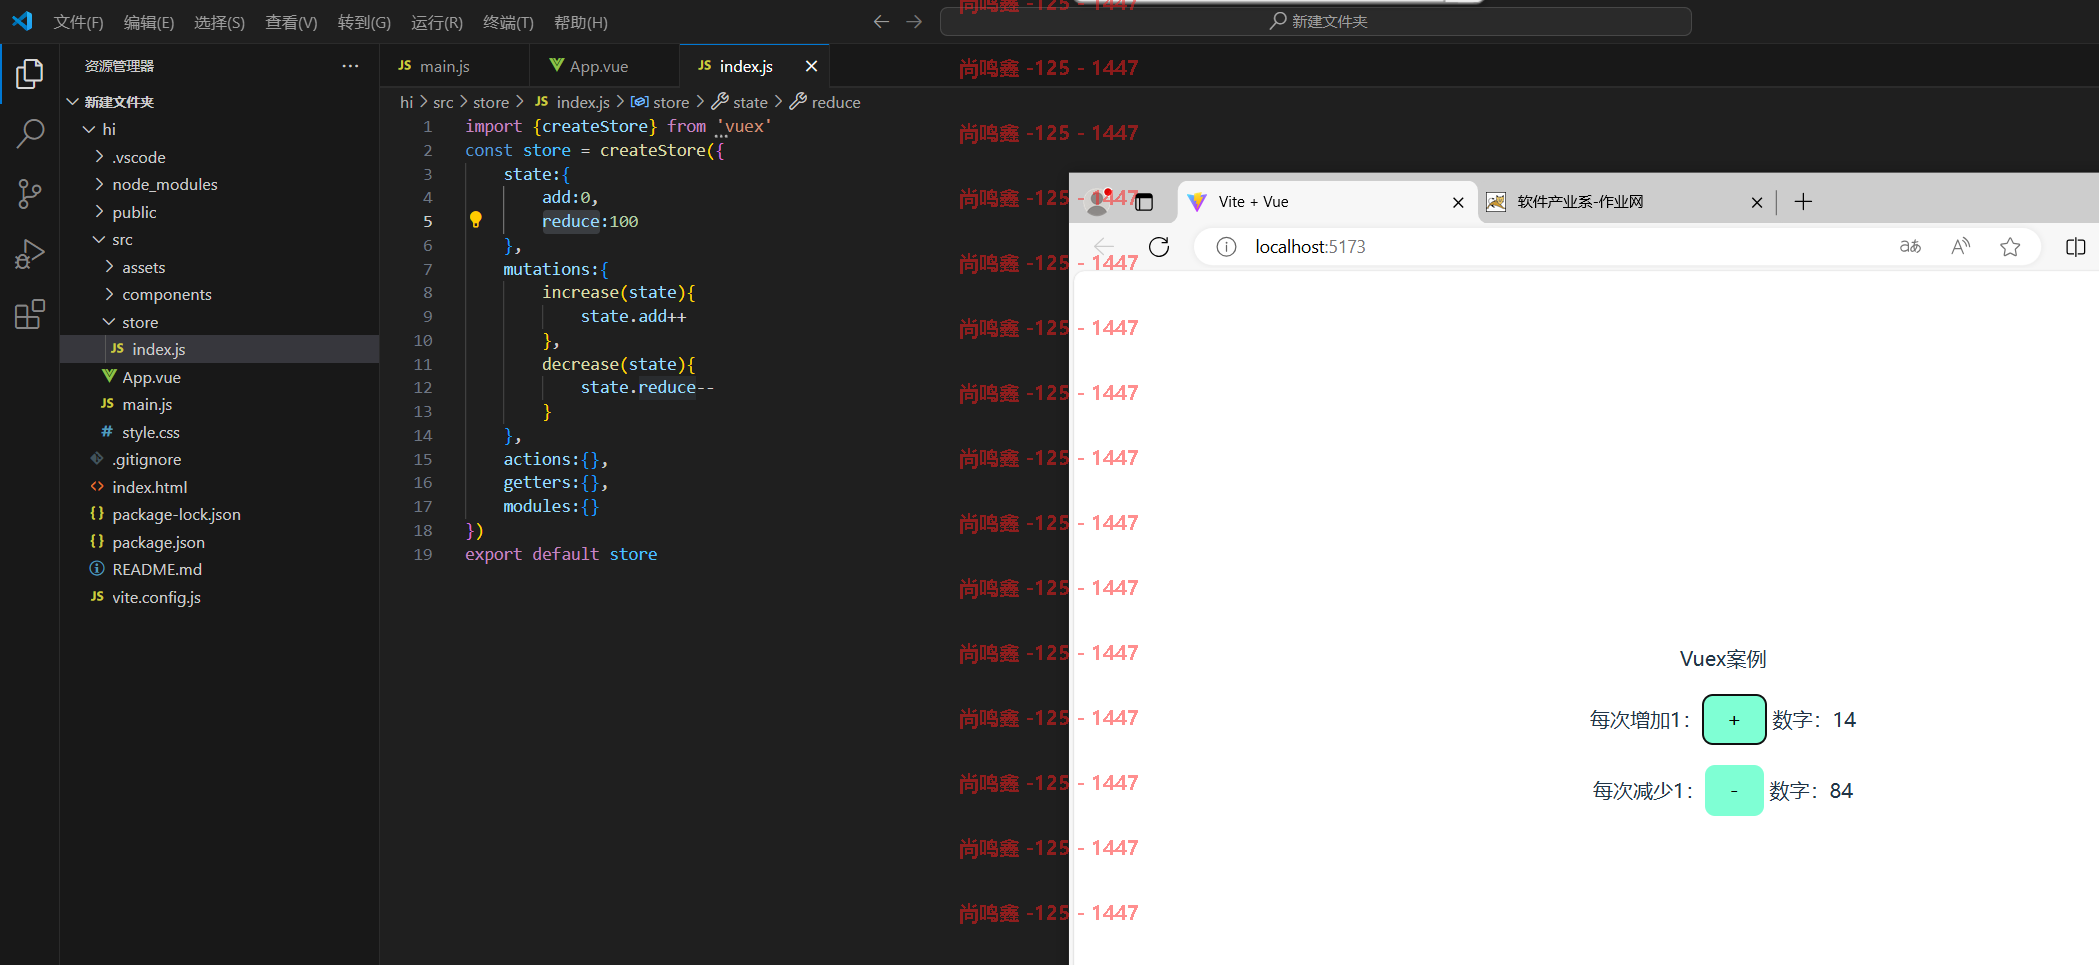Open index.html in the file tree
The image size is (2099, 965).
pos(220,487)
